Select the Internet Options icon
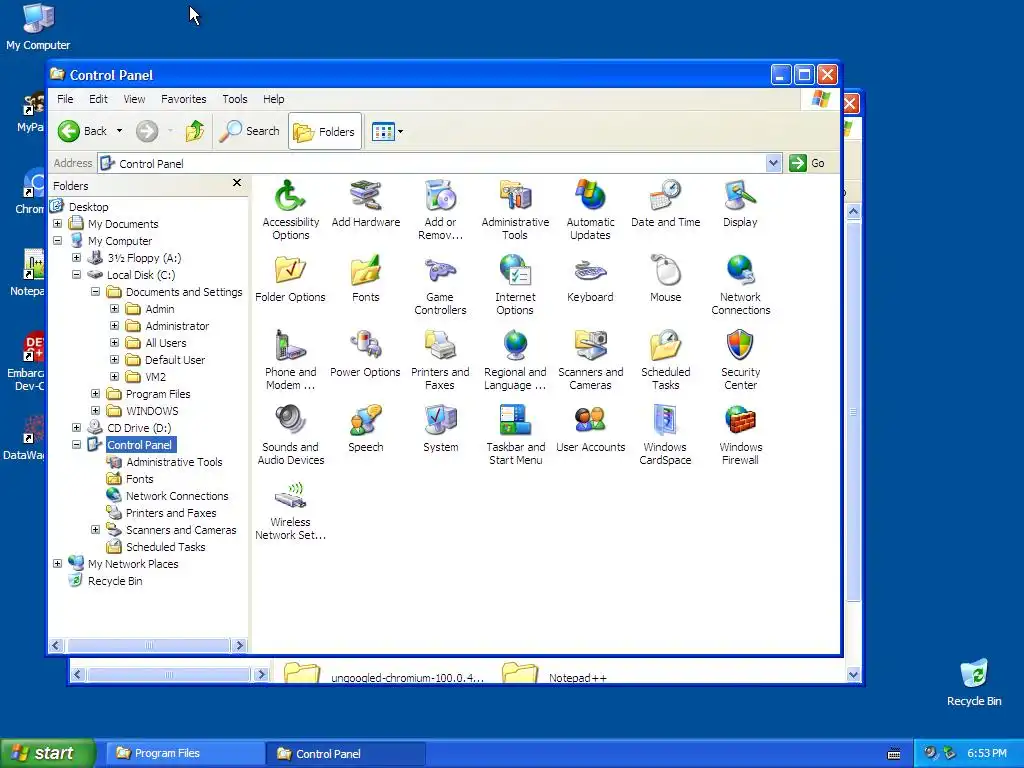 [x=515, y=285]
